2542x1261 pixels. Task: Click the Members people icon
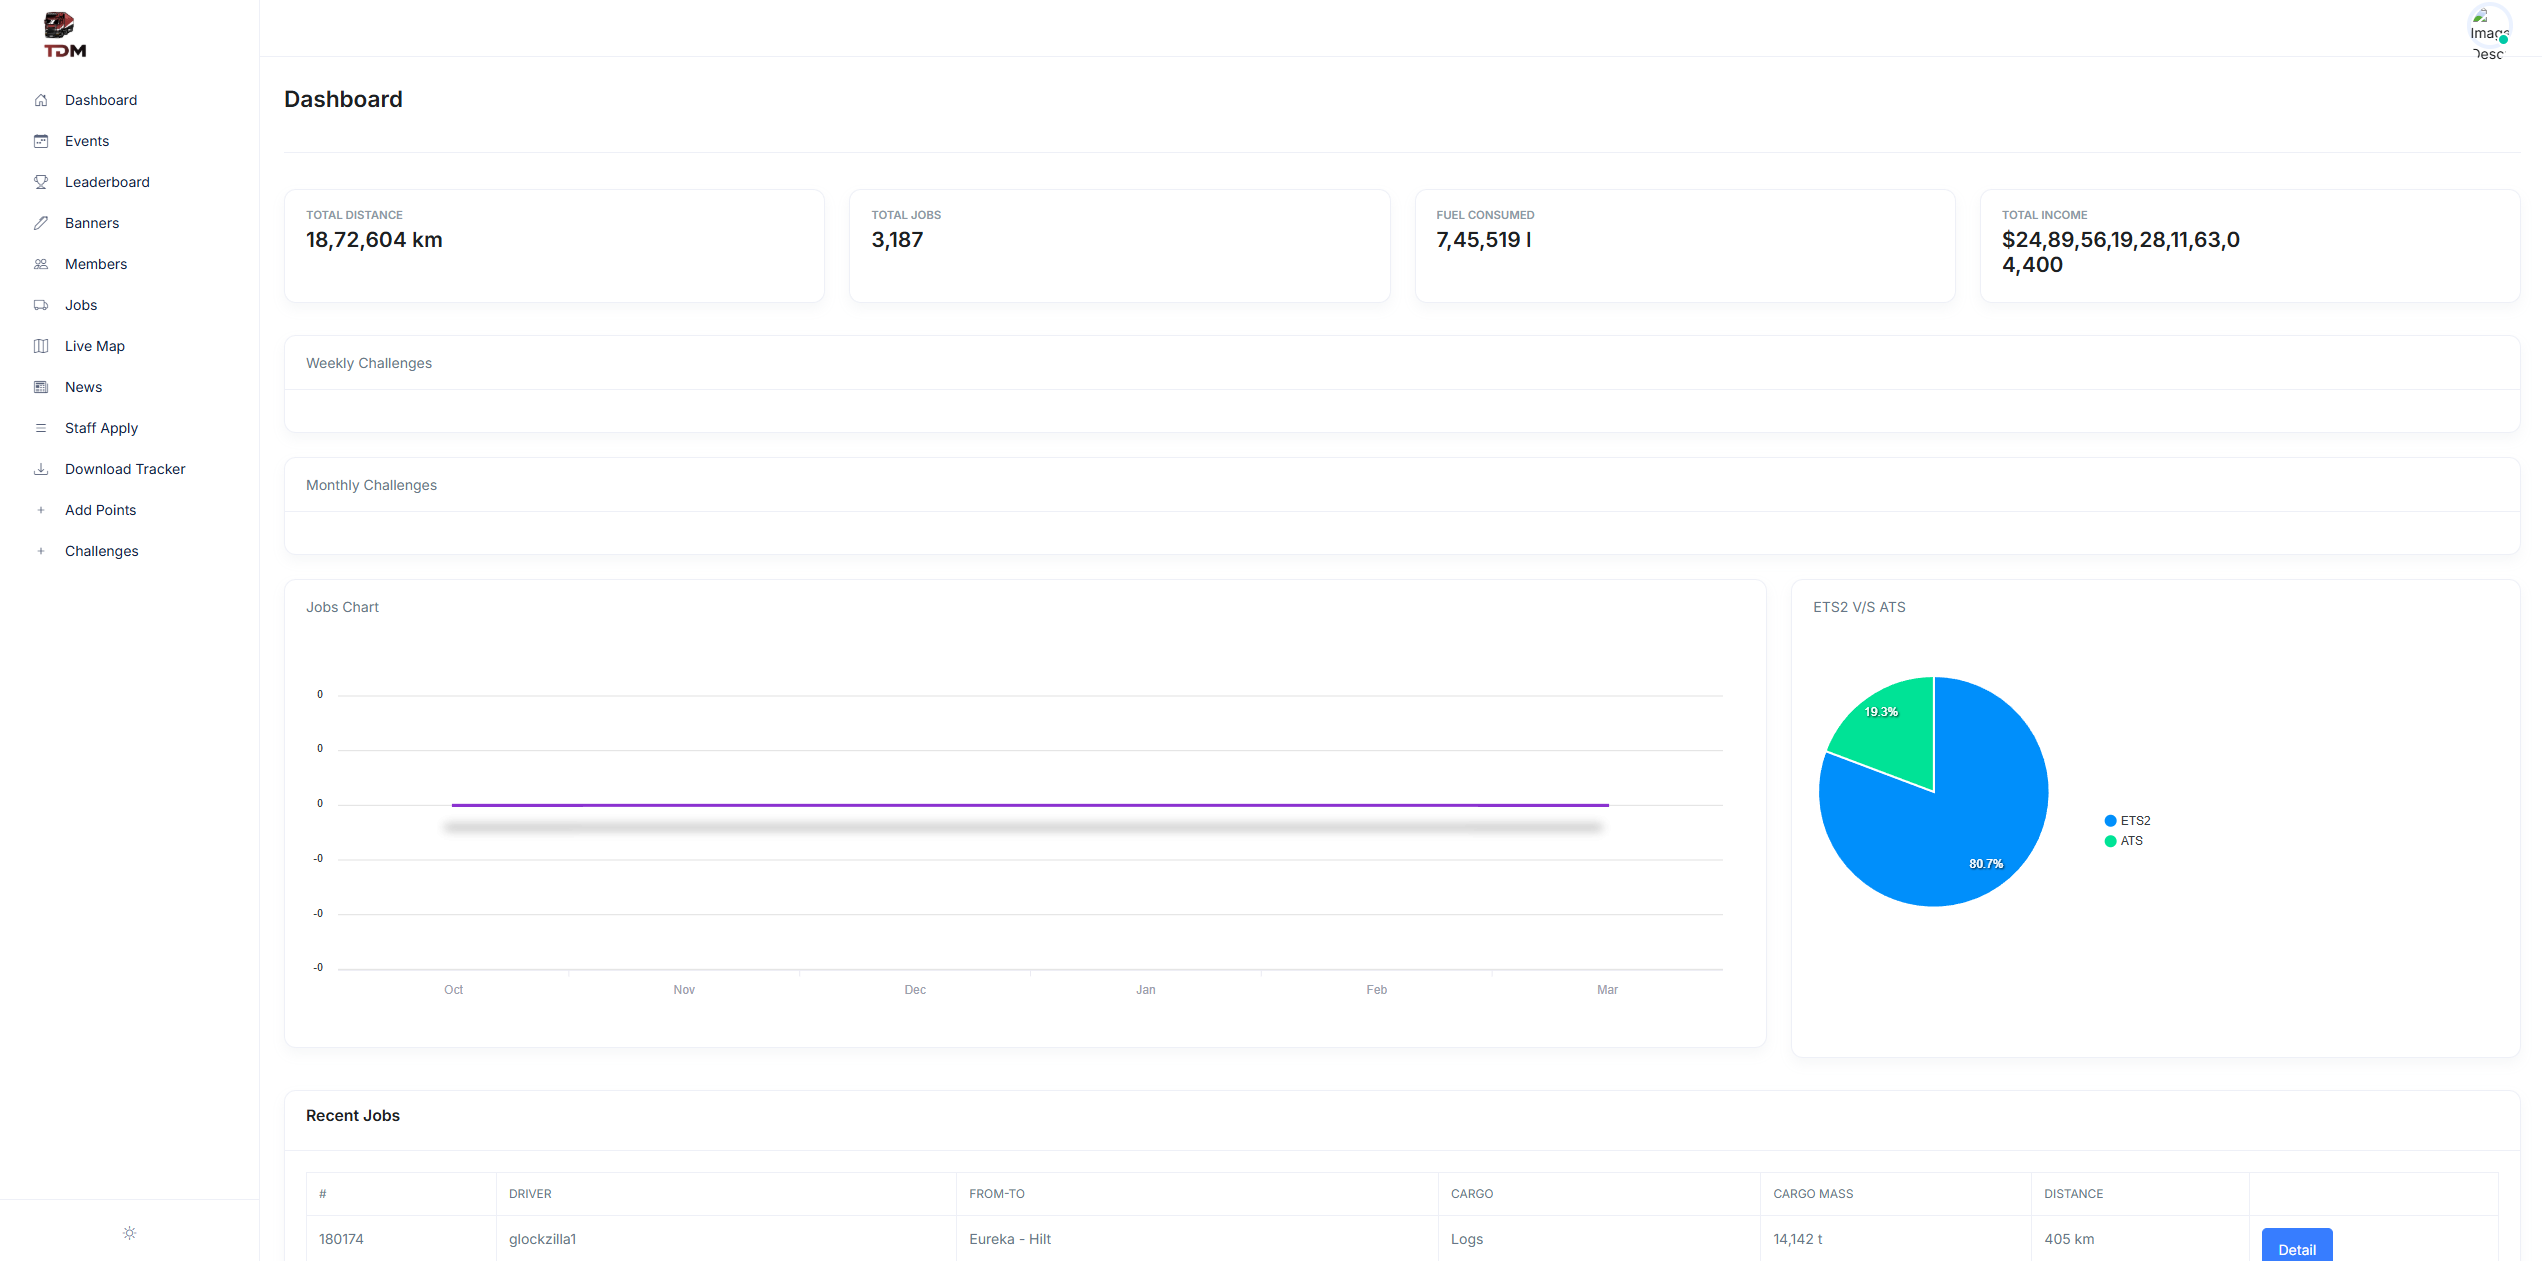point(41,264)
